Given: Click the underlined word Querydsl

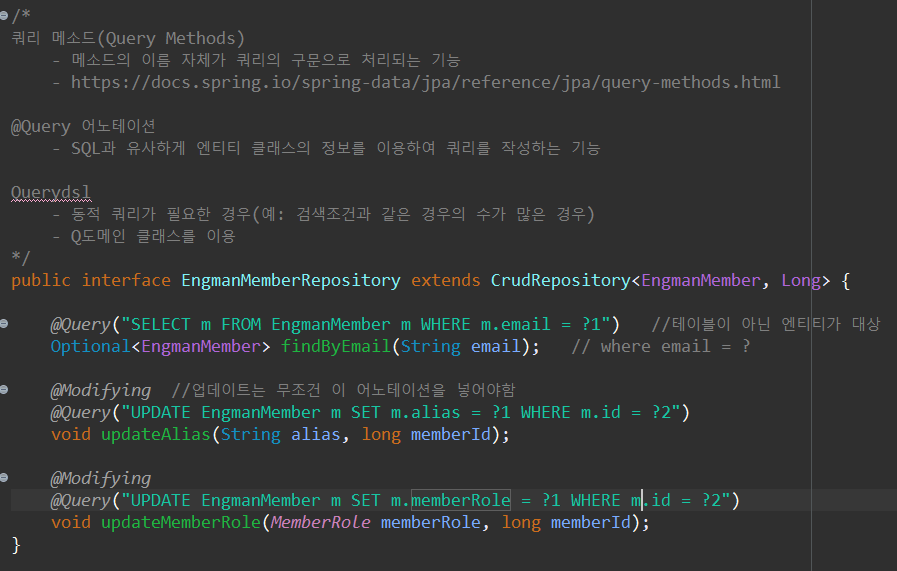Looking at the screenshot, I should [x=51, y=192].
